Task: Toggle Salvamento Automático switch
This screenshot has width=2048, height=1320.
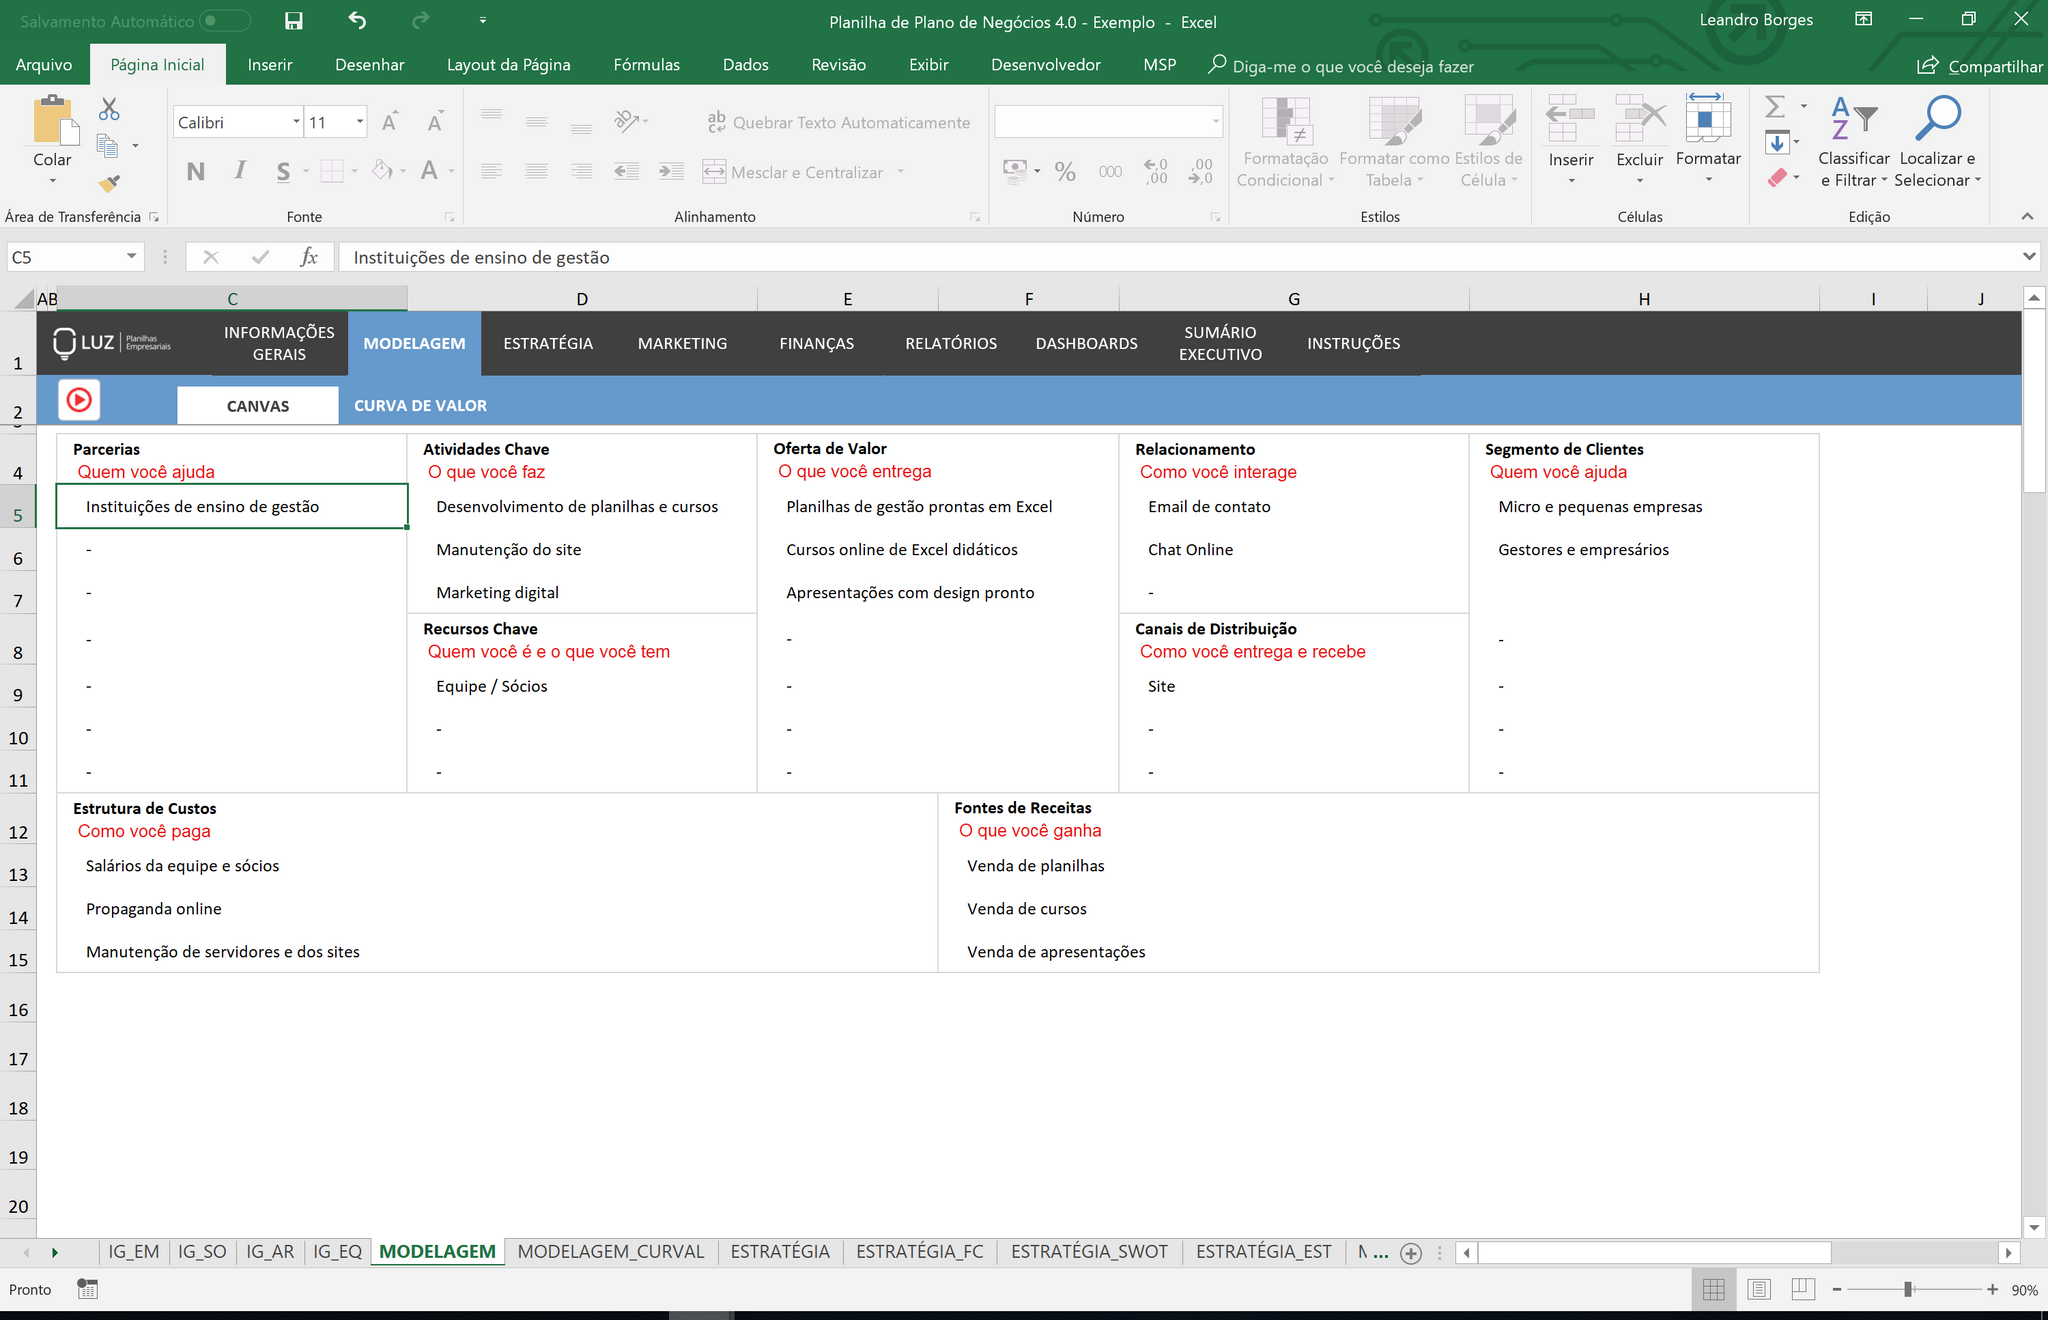Action: pyautogui.click(x=225, y=21)
